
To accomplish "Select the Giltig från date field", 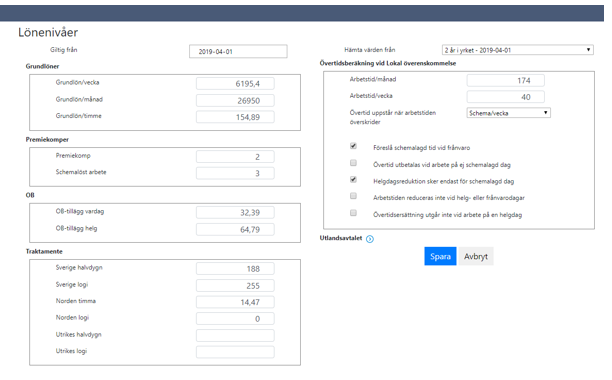I will click(238, 51).
